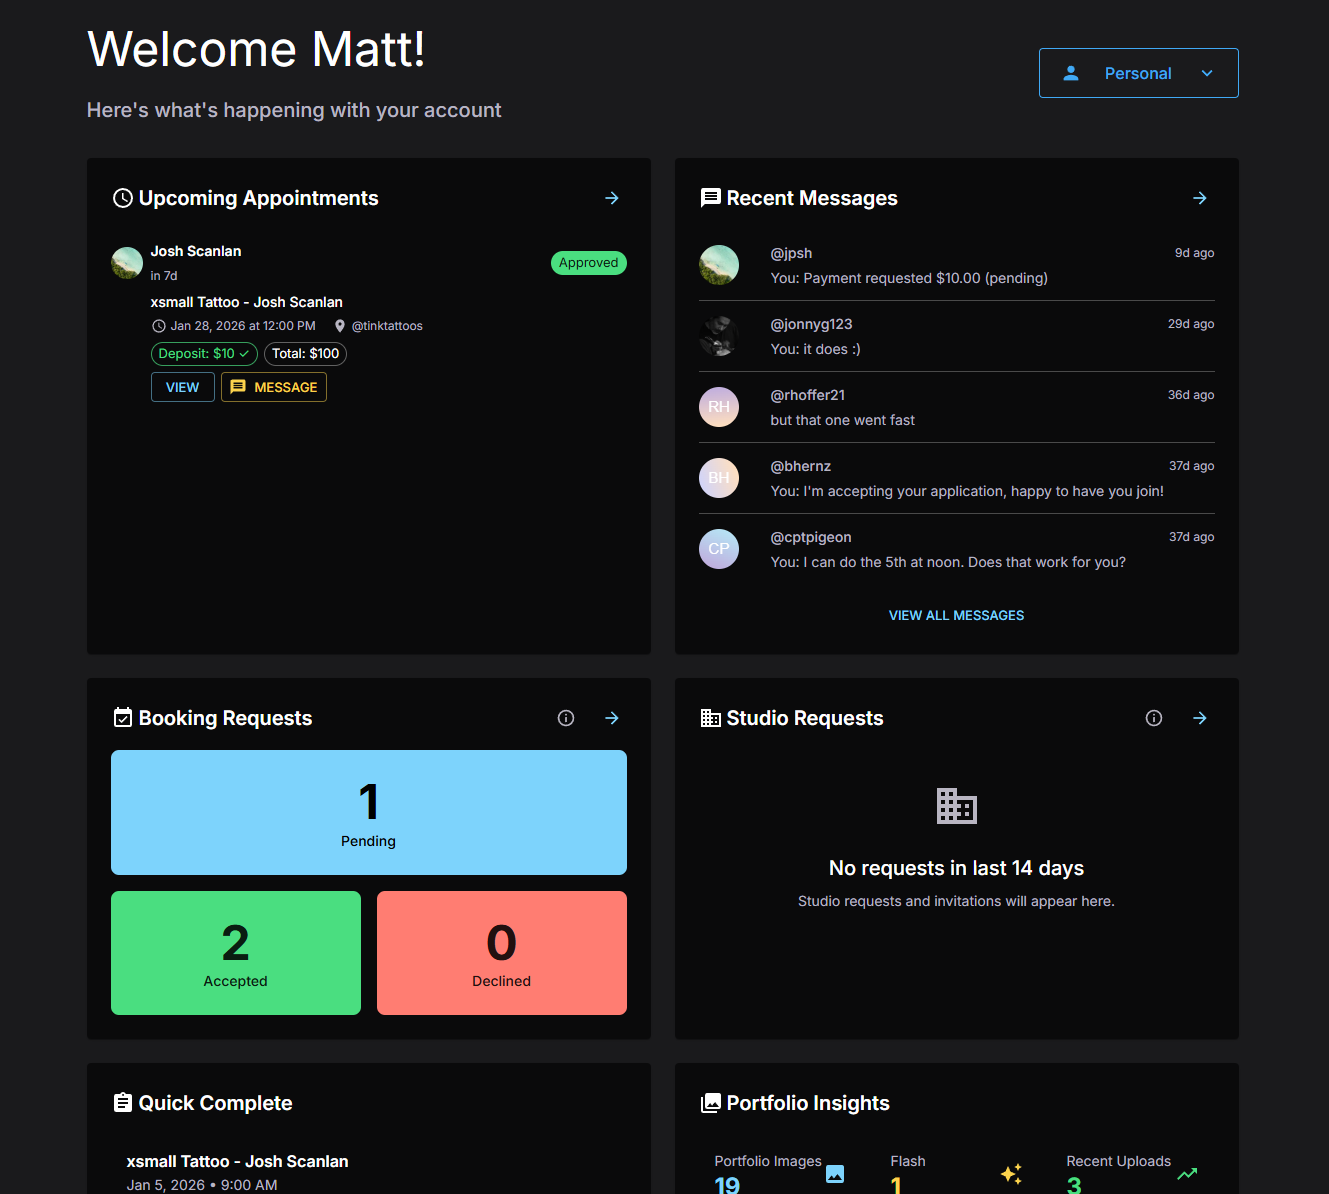The height and width of the screenshot is (1194, 1329).
Task: Open Recent Messages using the arrow icon
Action: (1199, 198)
